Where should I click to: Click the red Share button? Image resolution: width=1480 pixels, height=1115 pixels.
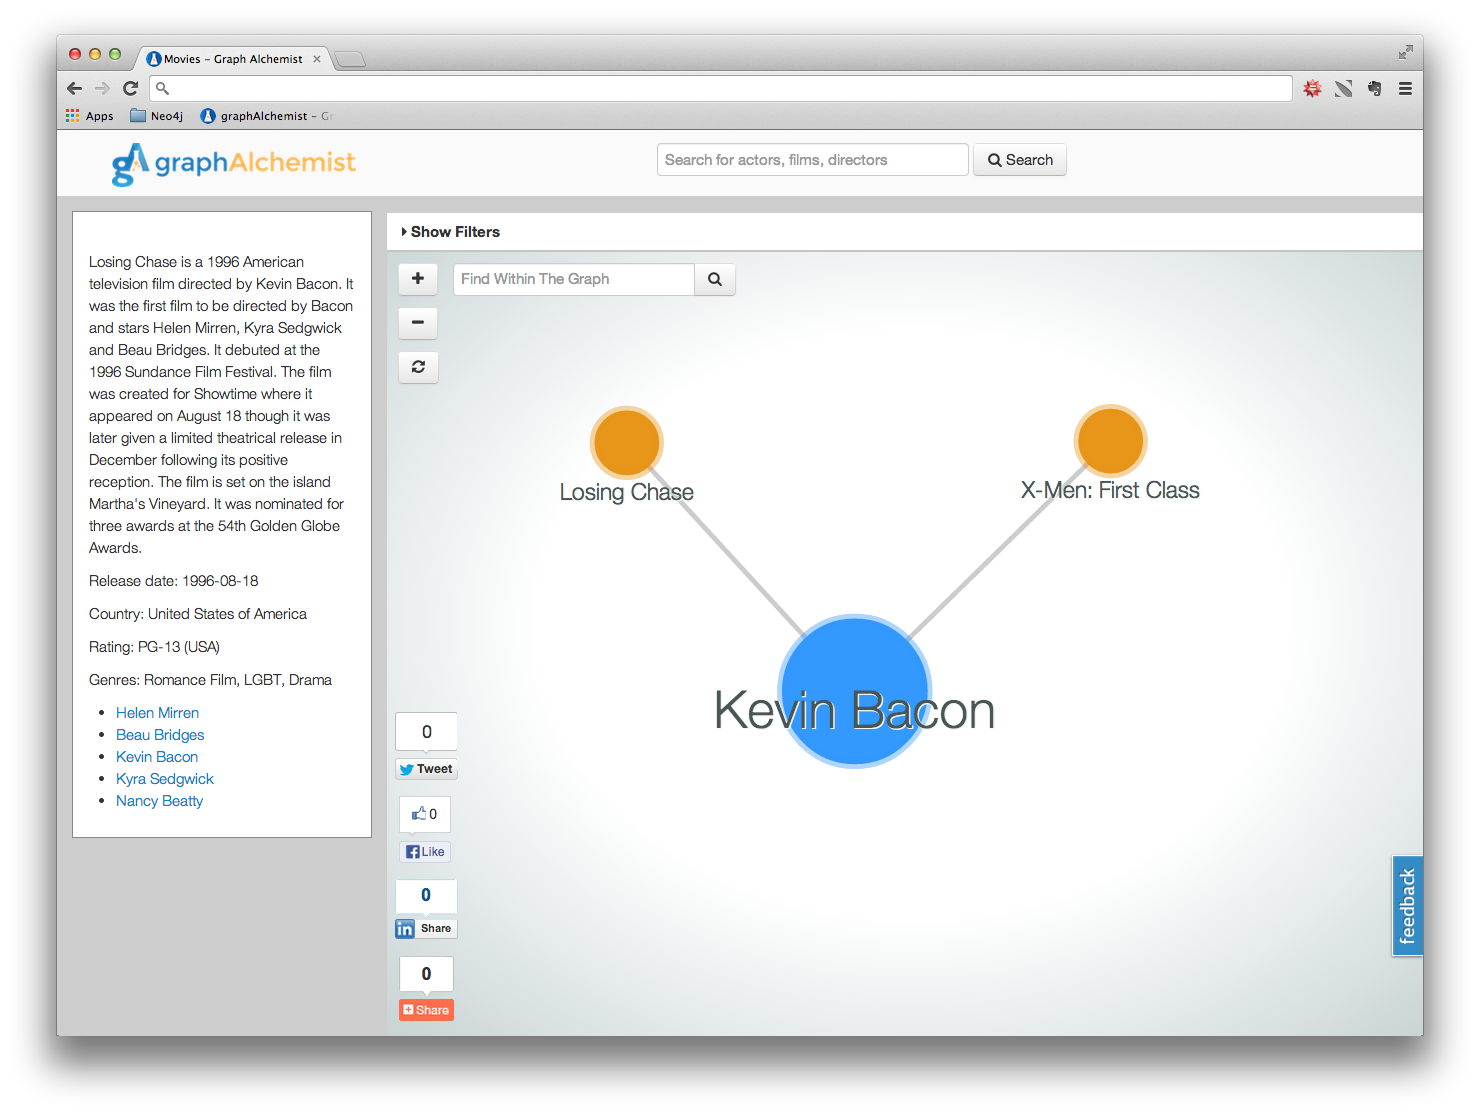point(426,1010)
